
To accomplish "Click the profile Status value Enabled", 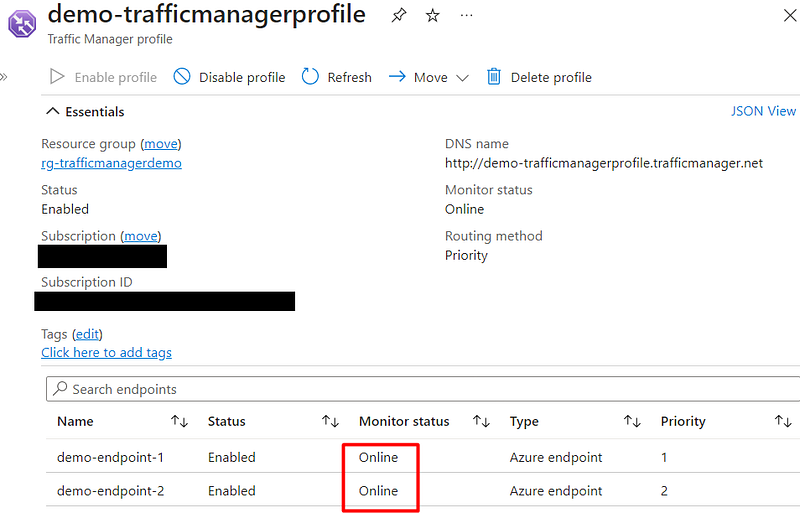I will 65,209.
